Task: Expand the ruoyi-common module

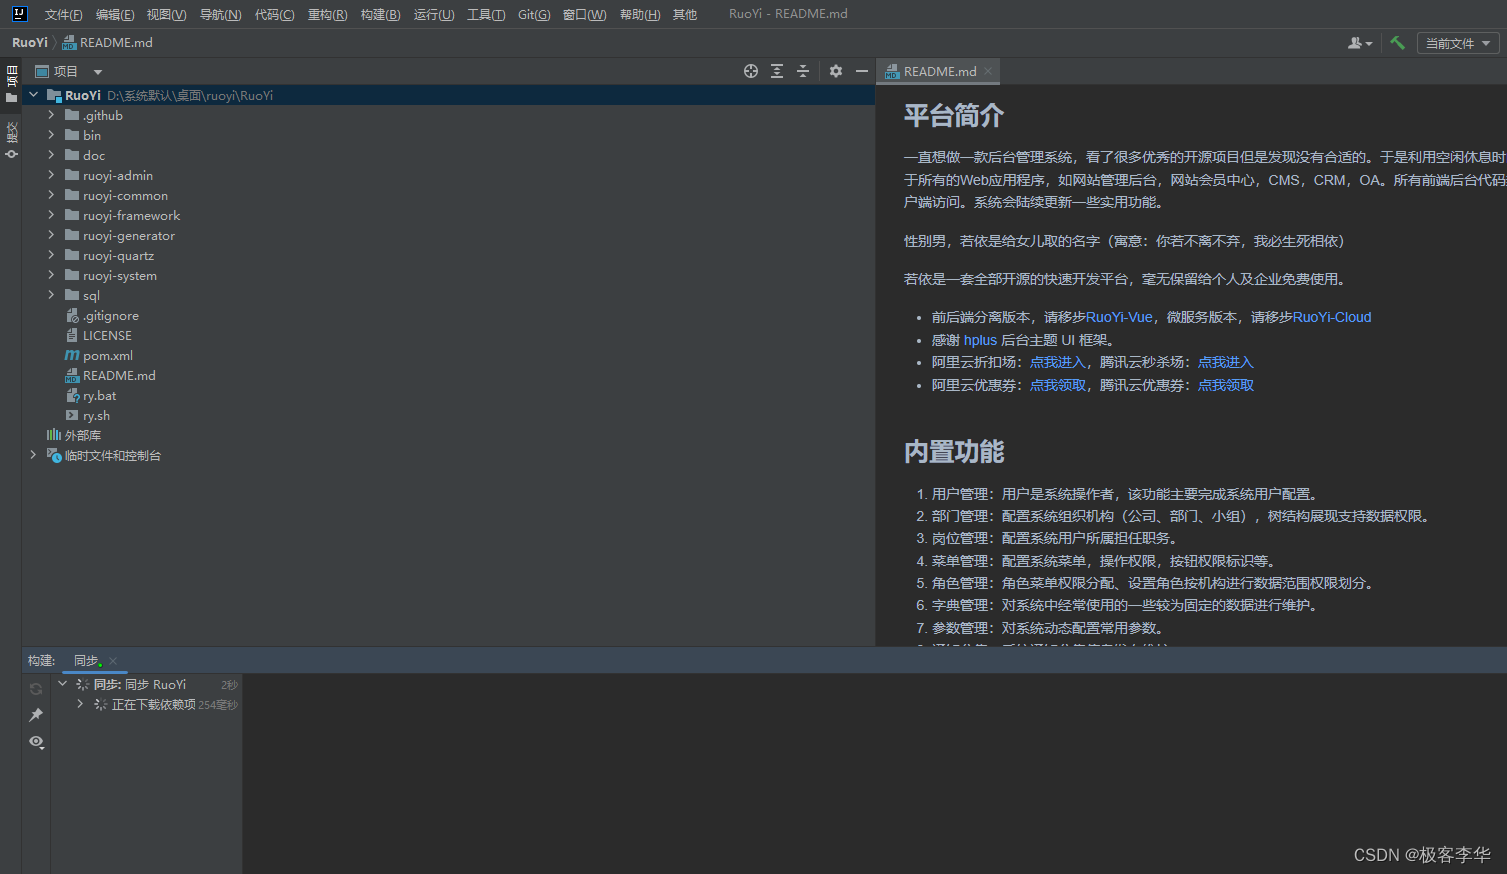Action: click(x=52, y=195)
